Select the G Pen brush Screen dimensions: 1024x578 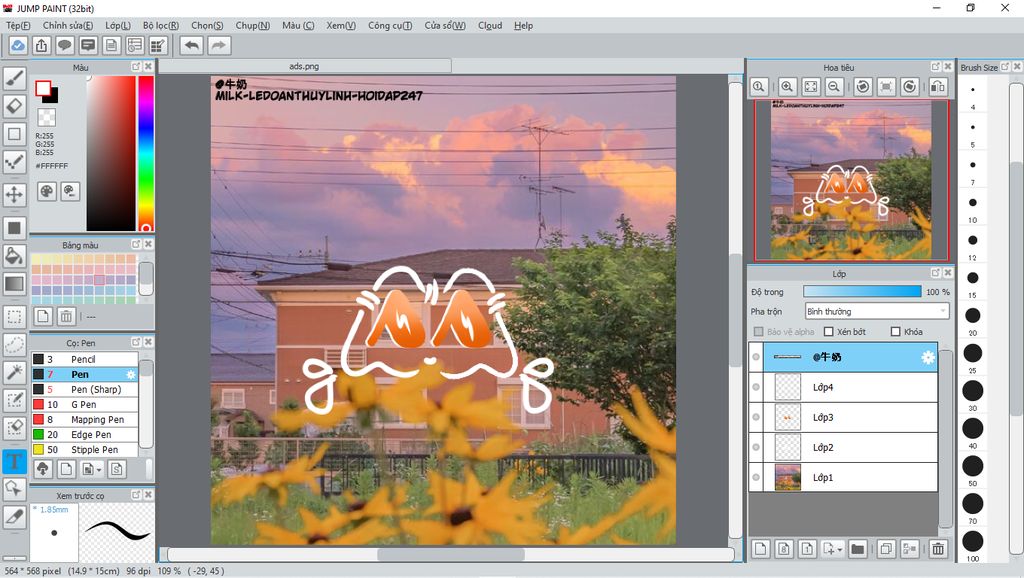85,404
